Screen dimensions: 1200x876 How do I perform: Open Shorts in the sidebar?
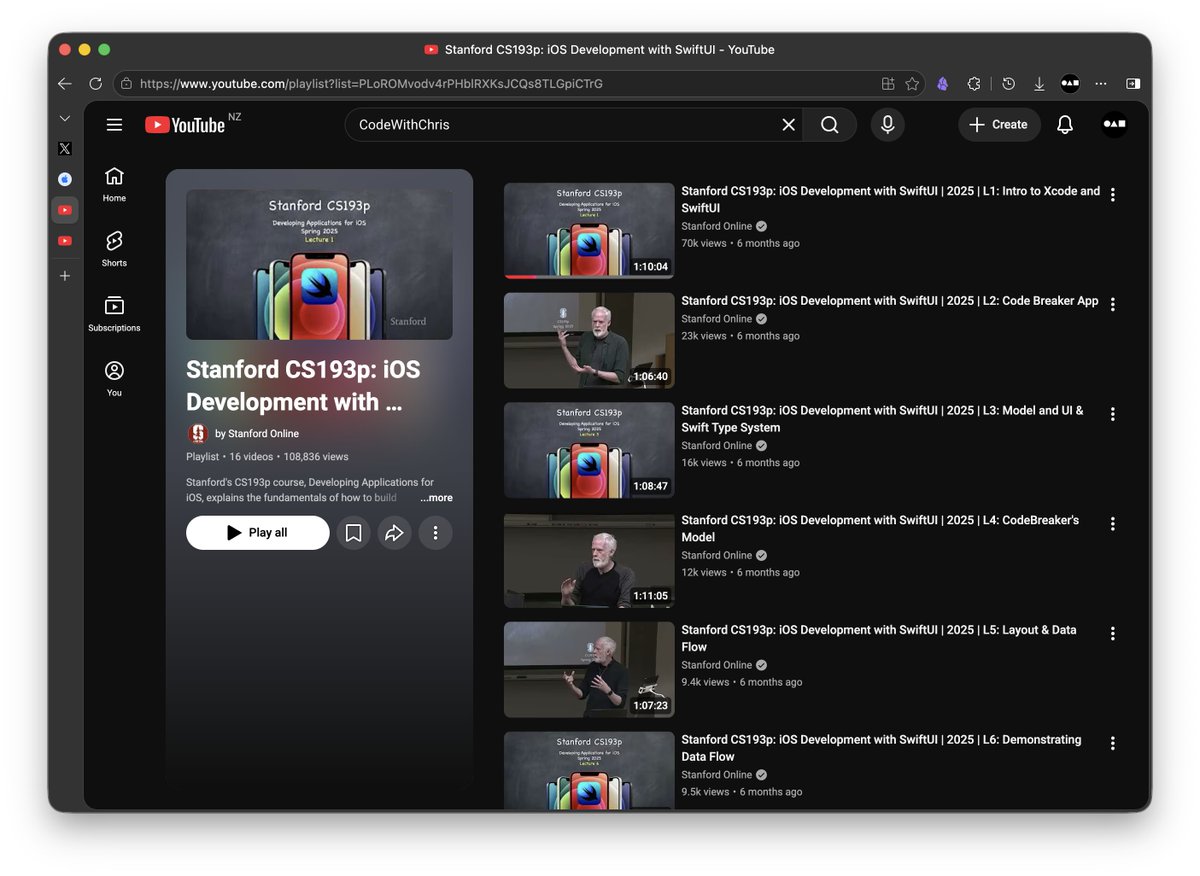(x=114, y=249)
